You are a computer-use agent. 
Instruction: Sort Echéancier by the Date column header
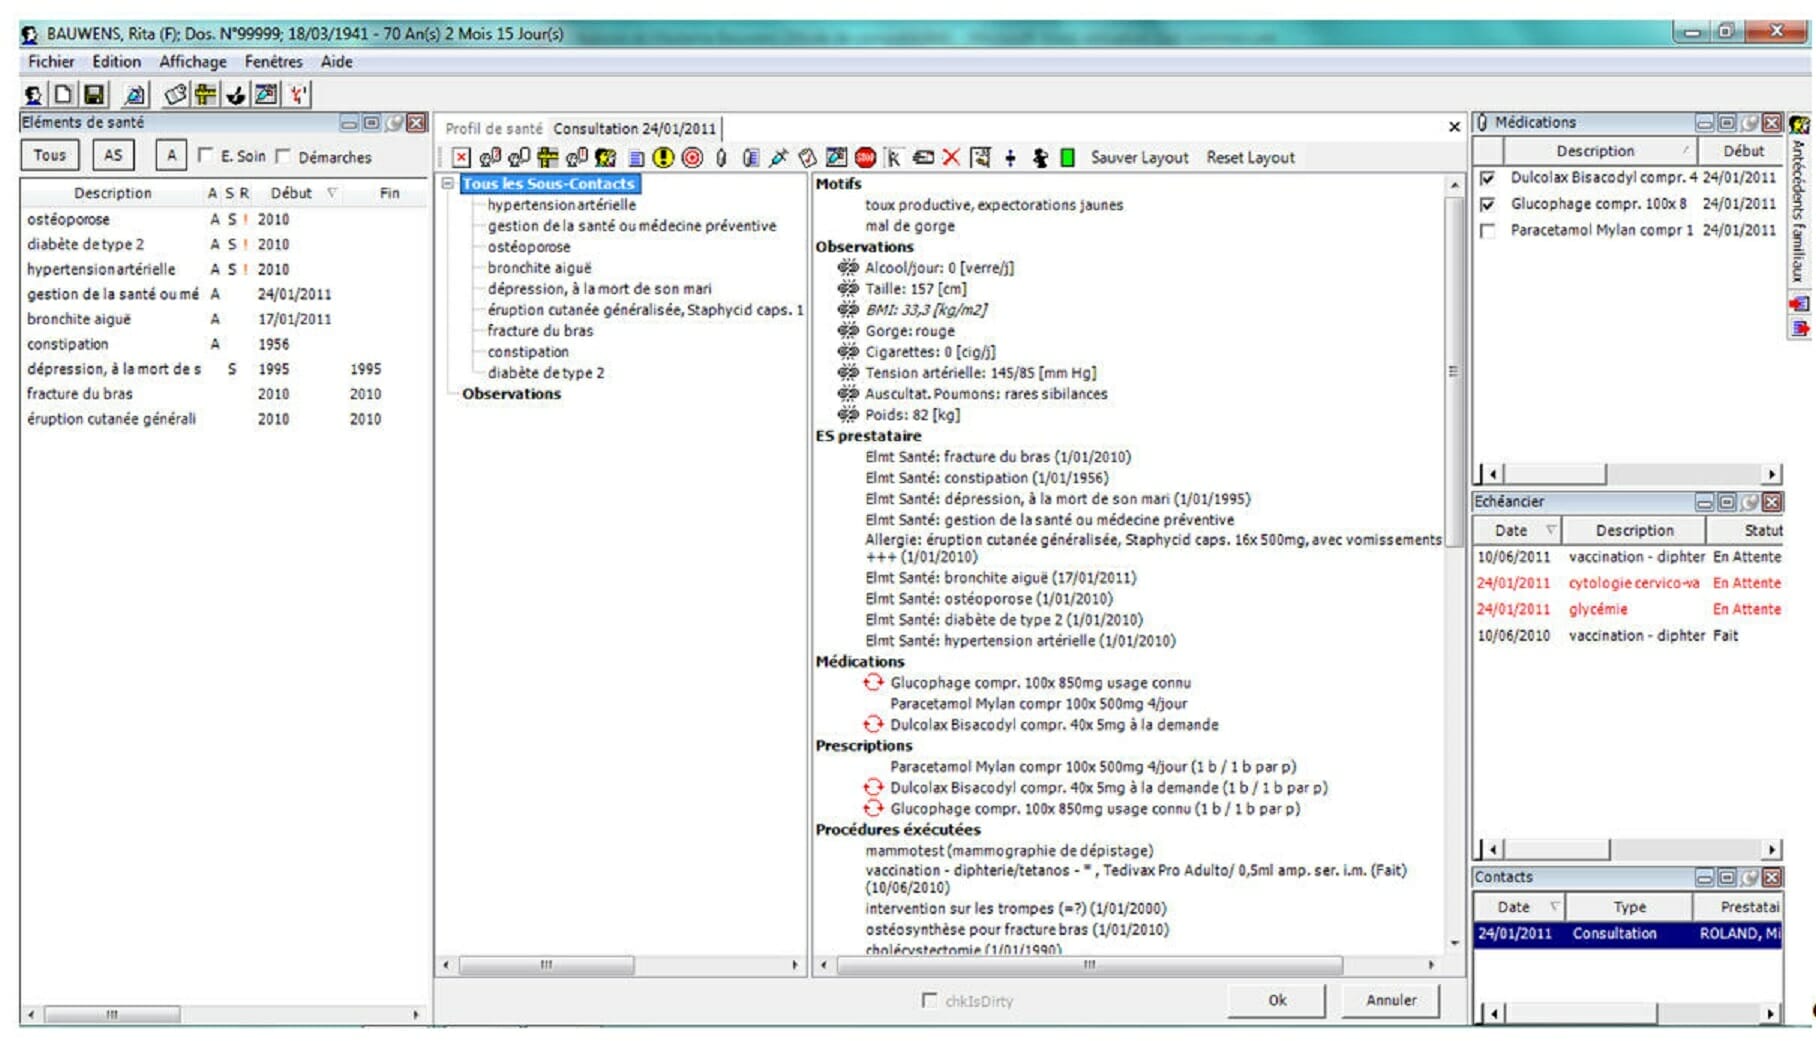coord(1511,531)
